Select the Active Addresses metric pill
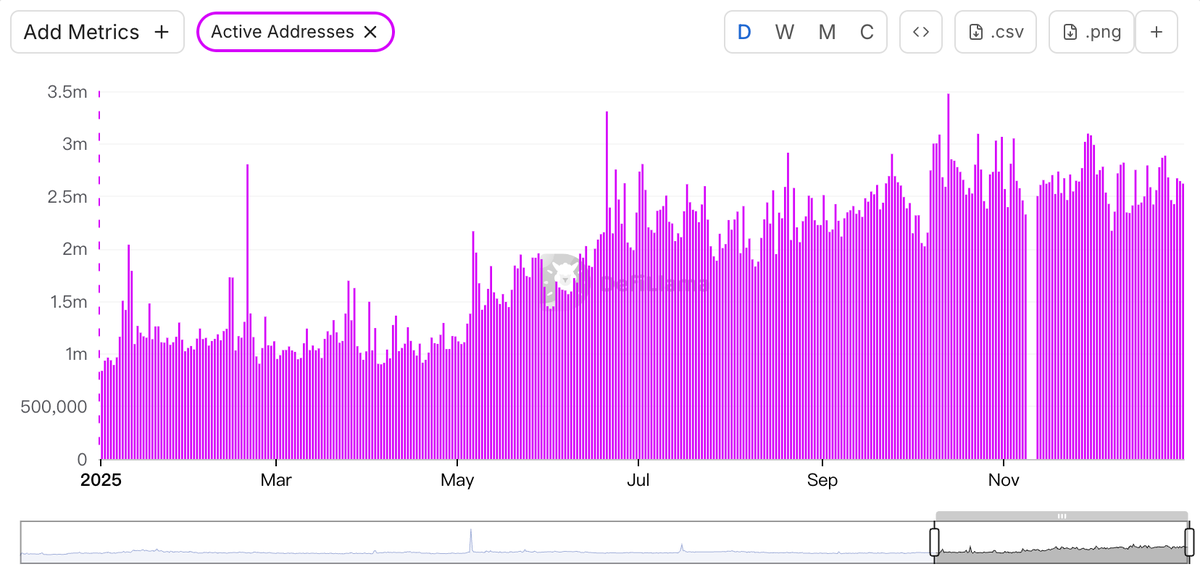 pos(282,32)
